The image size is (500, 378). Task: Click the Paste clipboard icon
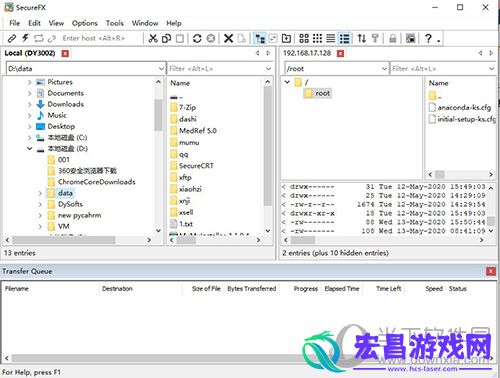(180, 38)
